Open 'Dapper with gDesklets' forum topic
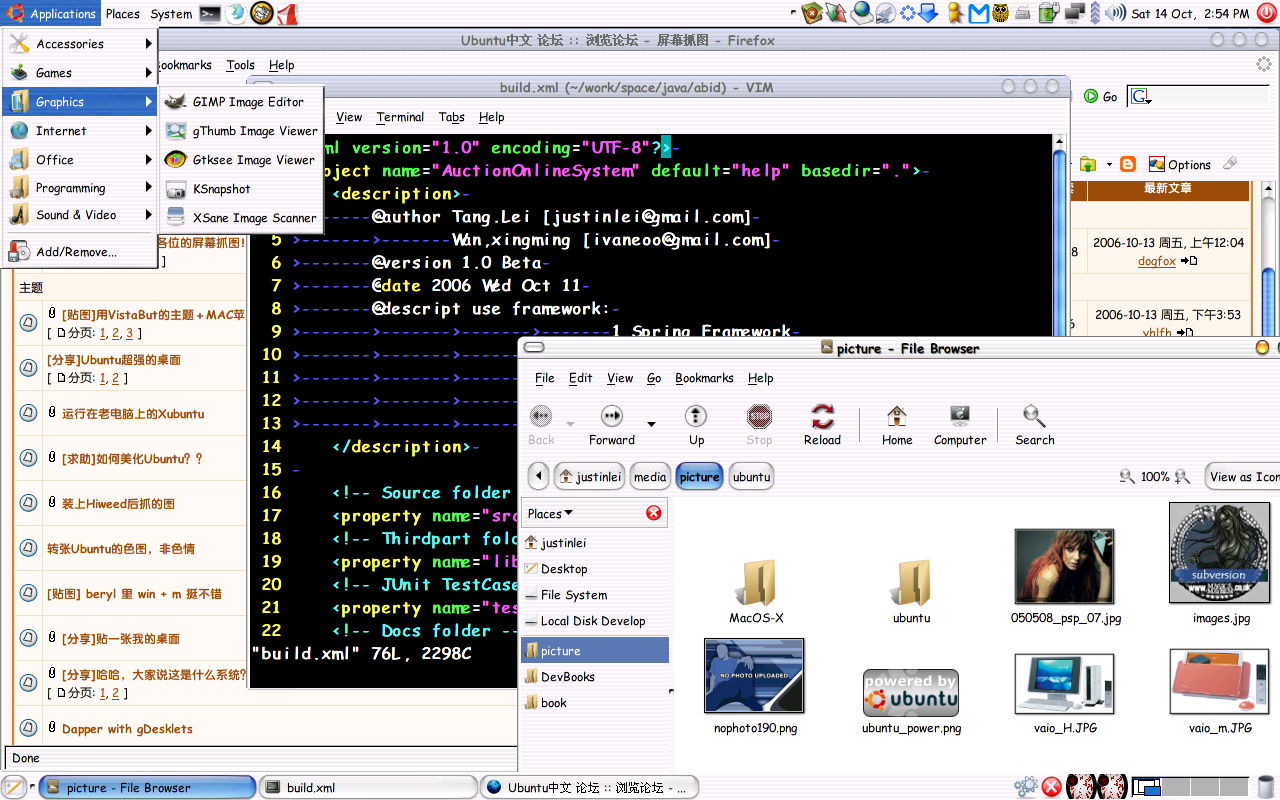 point(127,729)
